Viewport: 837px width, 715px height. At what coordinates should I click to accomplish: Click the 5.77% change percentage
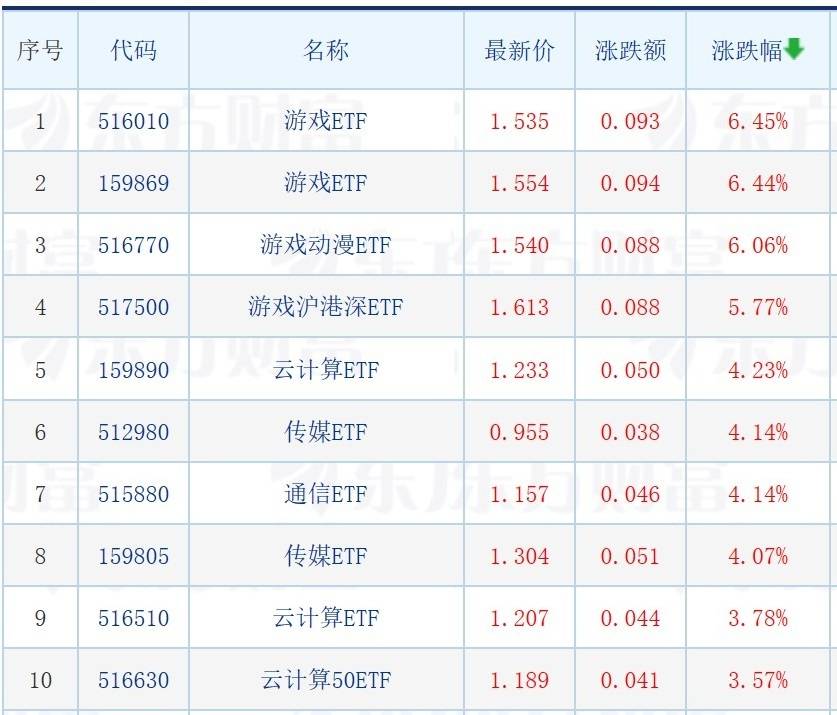point(758,307)
